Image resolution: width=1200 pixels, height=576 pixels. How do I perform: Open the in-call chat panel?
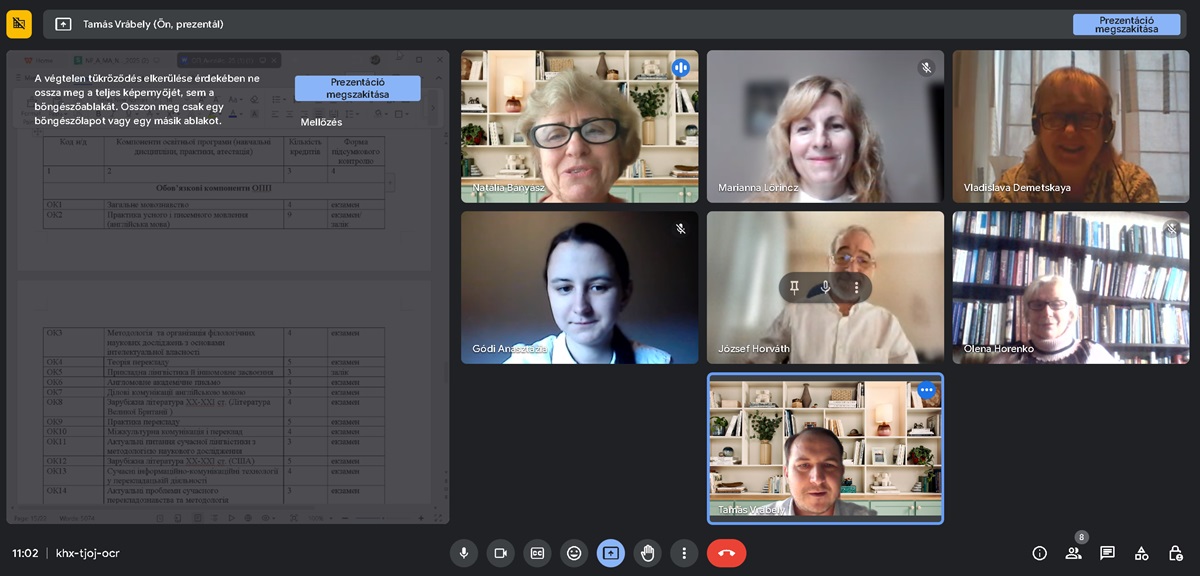(1107, 553)
